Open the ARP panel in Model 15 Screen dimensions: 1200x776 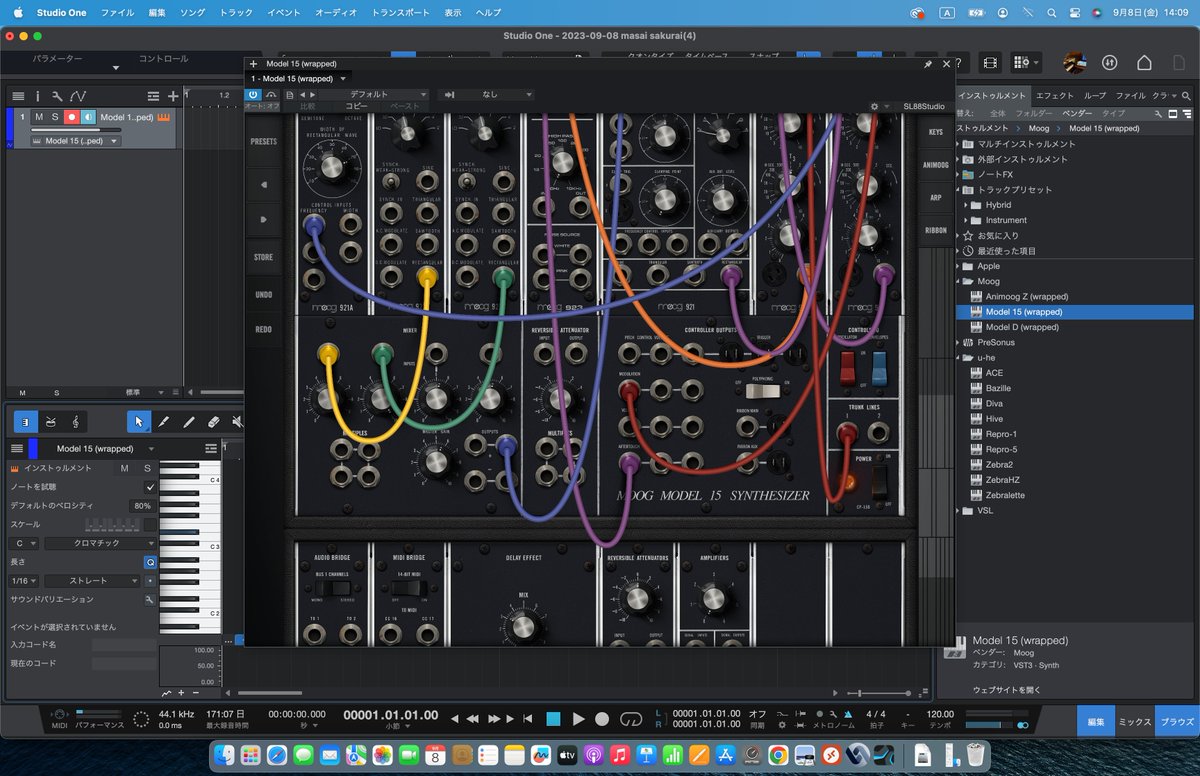935,197
